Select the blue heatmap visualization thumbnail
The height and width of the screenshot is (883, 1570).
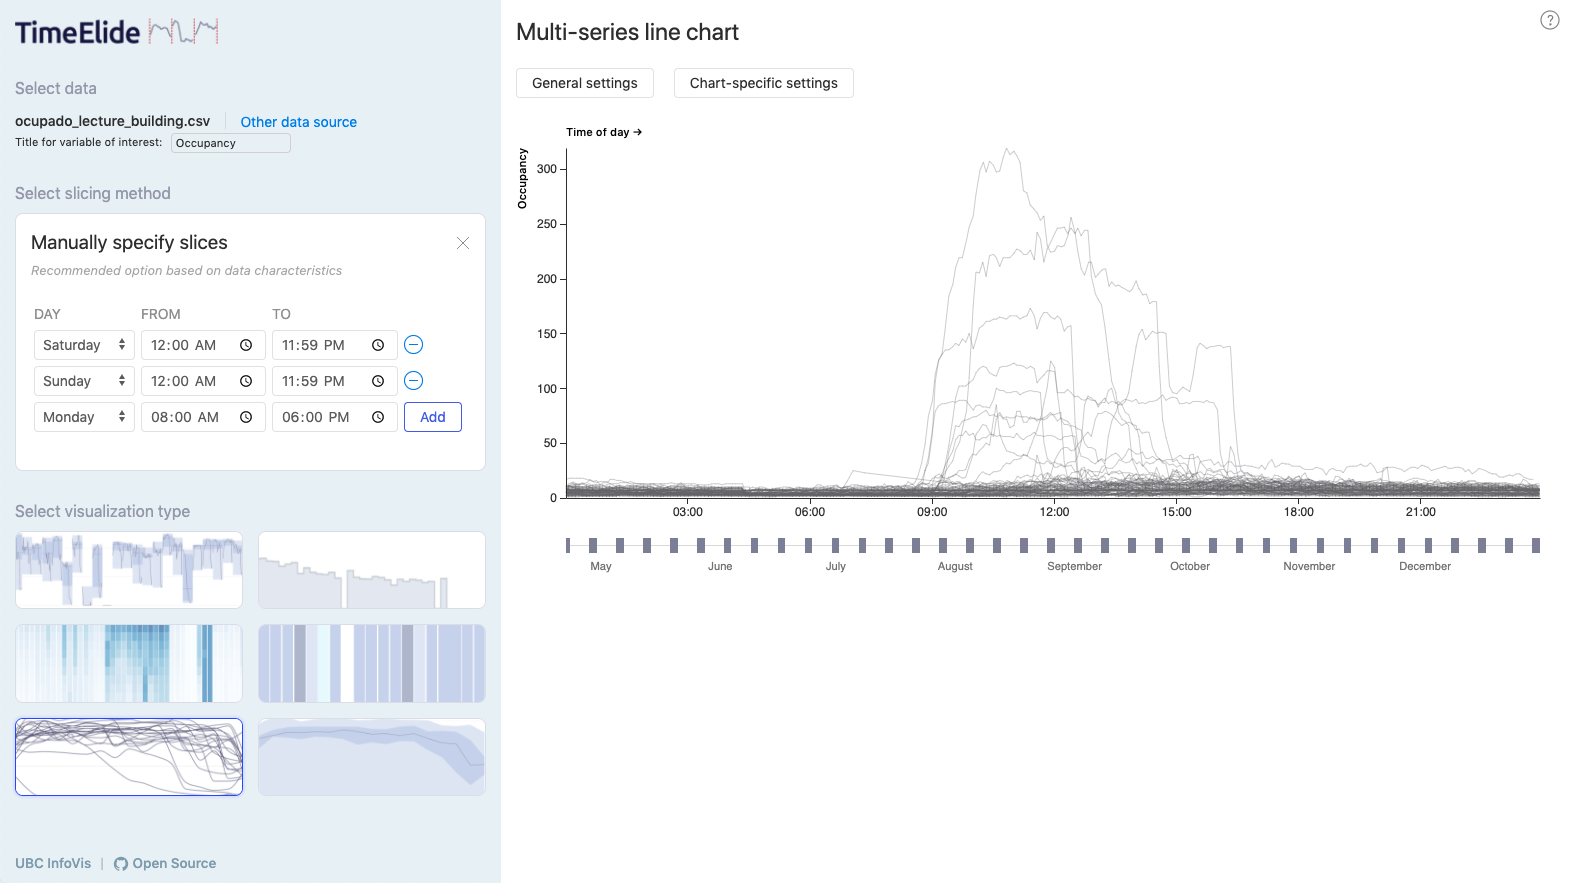[x=129, y=663]
